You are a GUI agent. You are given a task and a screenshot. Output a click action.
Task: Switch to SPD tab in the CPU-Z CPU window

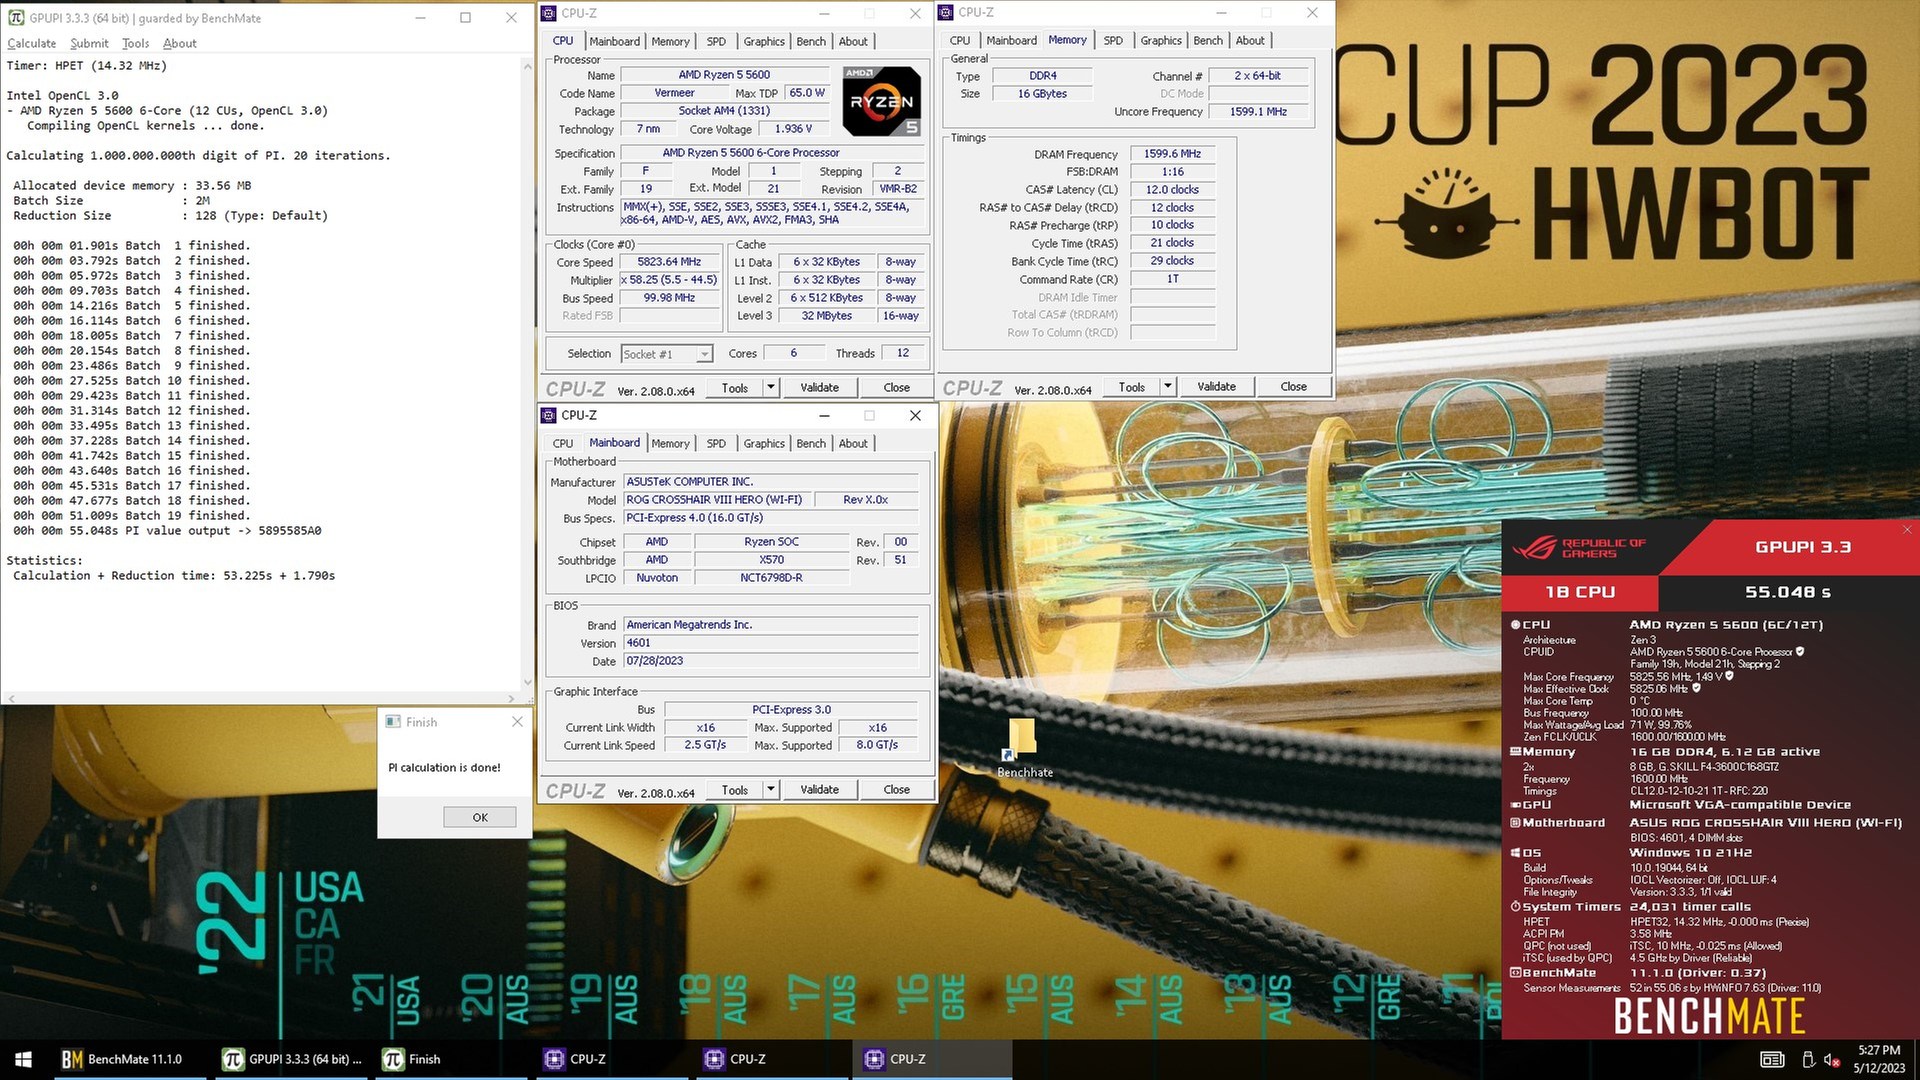point(716,41)
